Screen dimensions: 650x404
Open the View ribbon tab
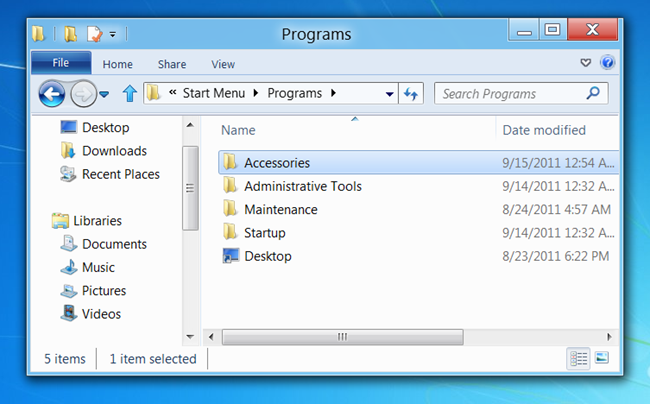(223, 64)
